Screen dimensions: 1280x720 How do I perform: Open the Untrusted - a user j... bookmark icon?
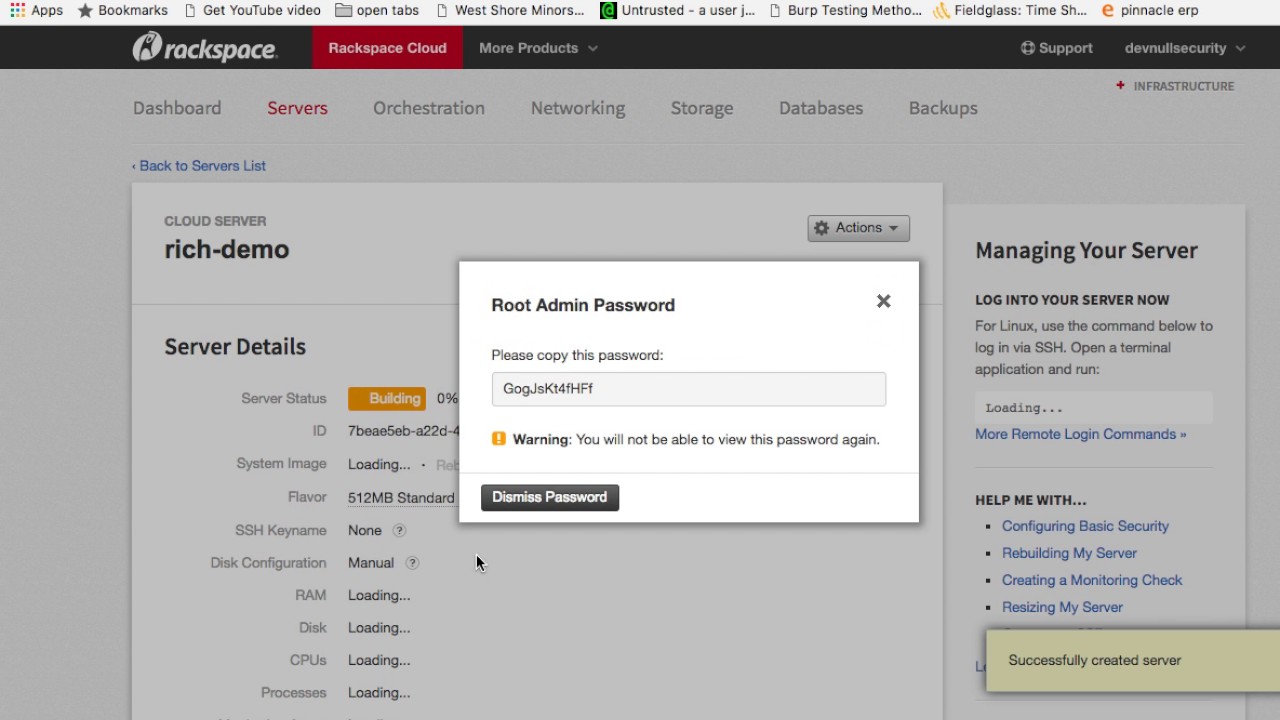click(x=608, y=10)
